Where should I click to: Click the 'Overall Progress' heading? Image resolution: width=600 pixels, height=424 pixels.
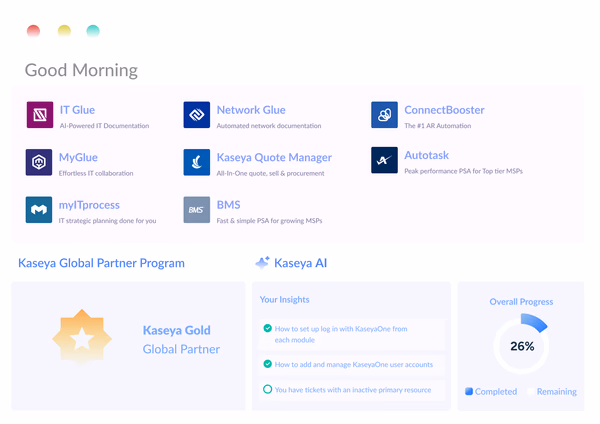[521, 302]
